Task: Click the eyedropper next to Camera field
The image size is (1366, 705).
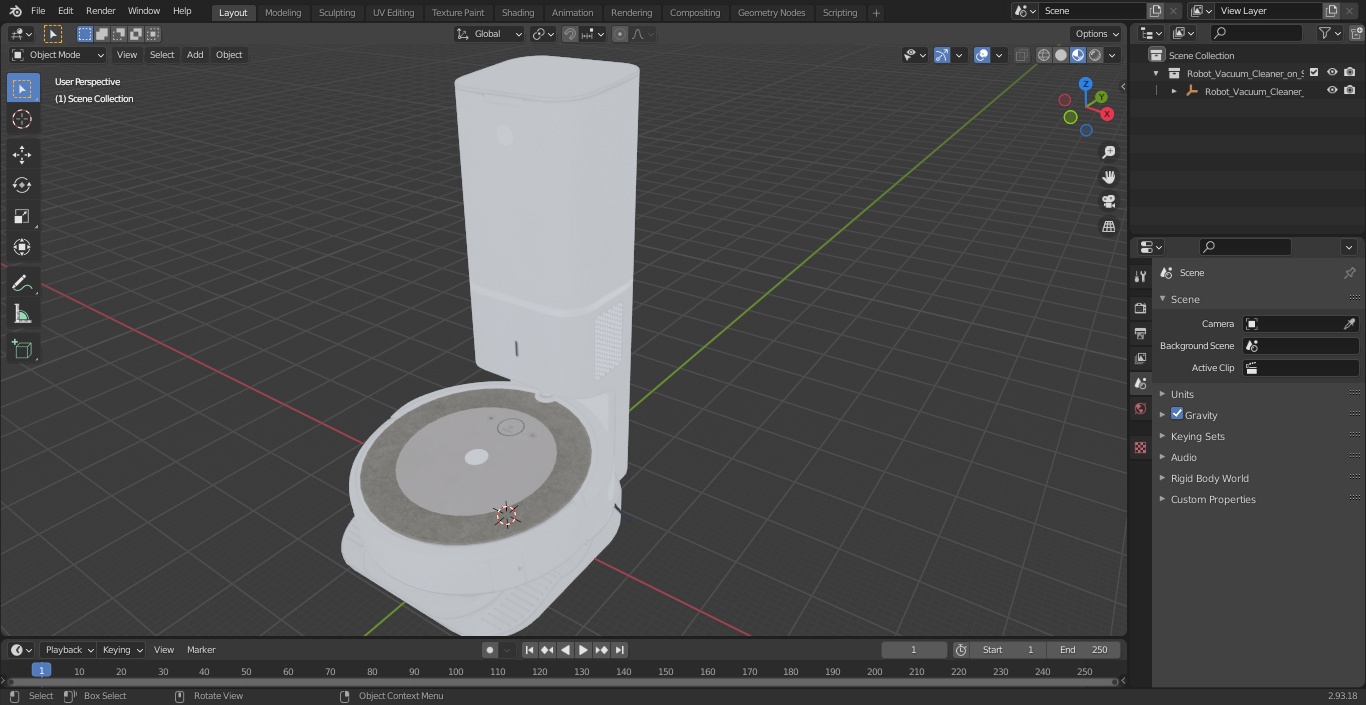Action: (x=1349, y=324)
